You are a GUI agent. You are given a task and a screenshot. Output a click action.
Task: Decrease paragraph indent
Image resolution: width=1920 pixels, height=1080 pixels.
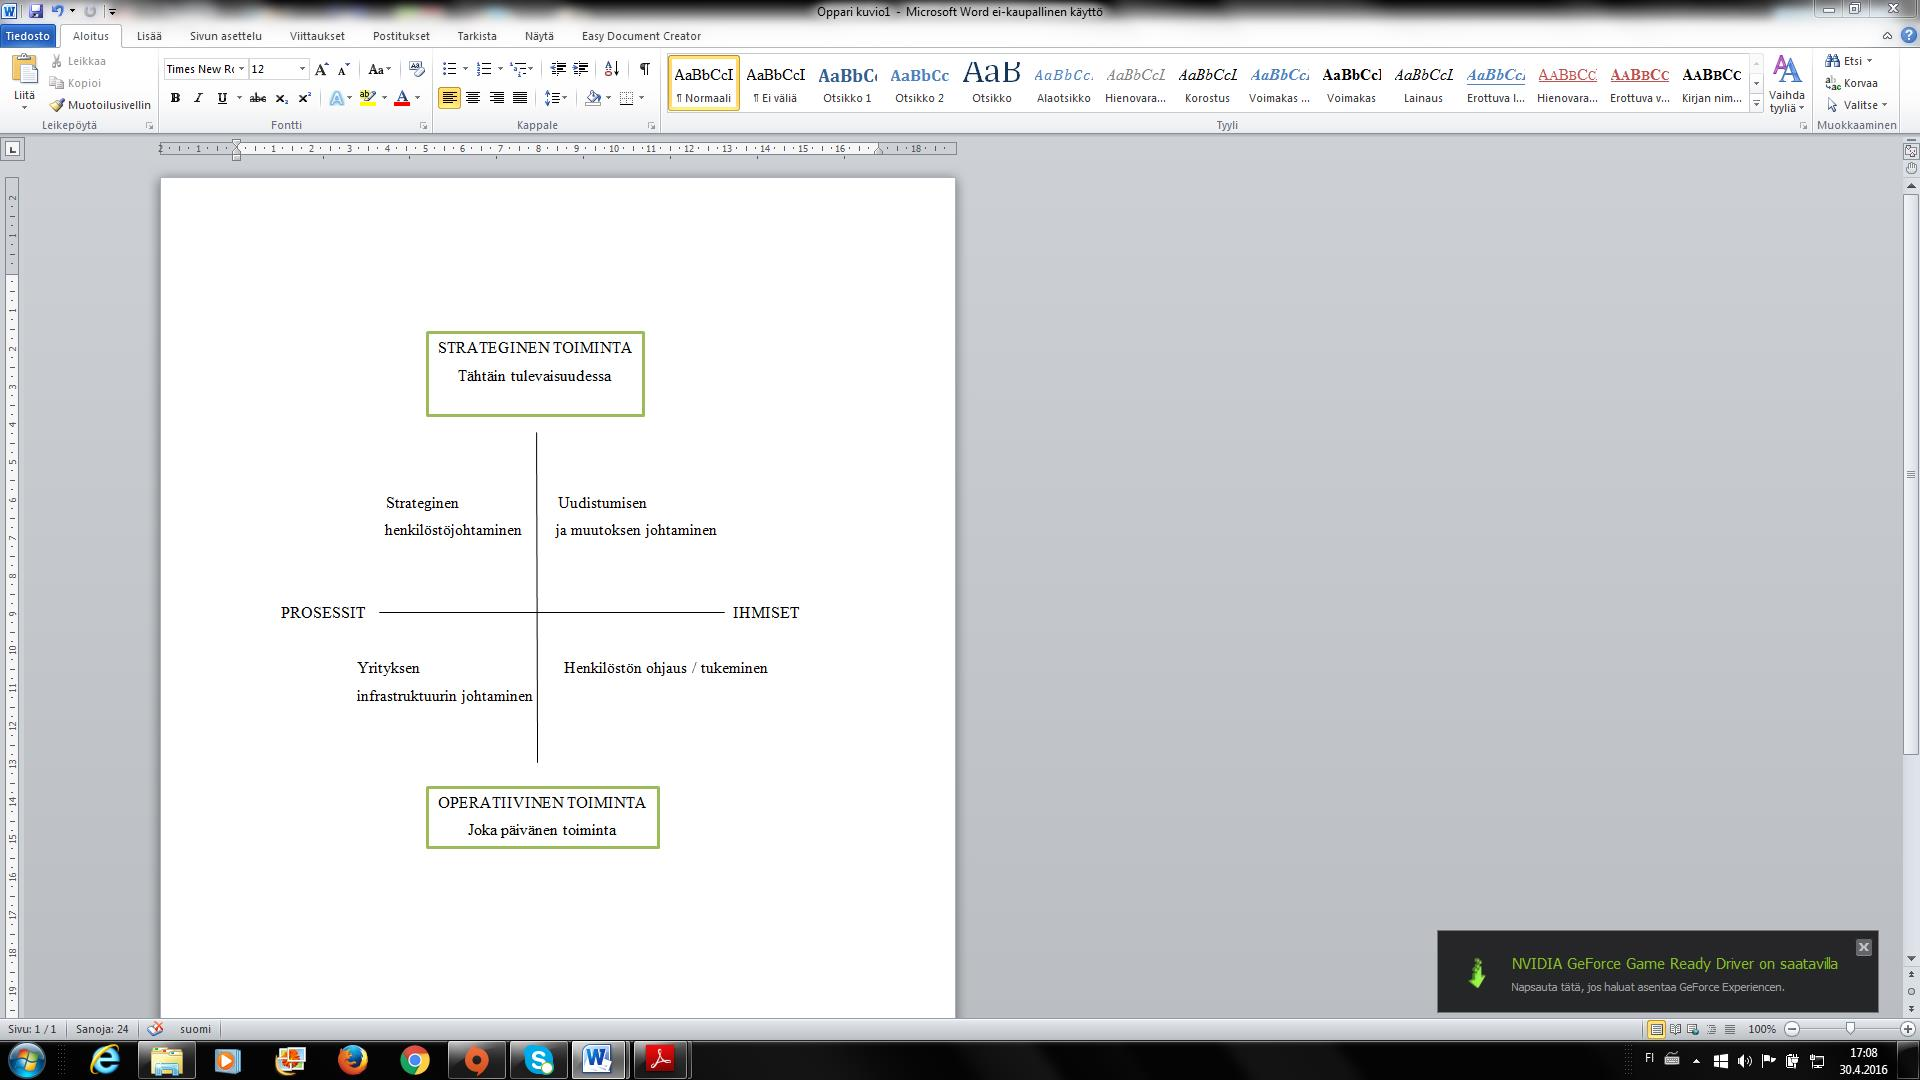tap(558, 69)
